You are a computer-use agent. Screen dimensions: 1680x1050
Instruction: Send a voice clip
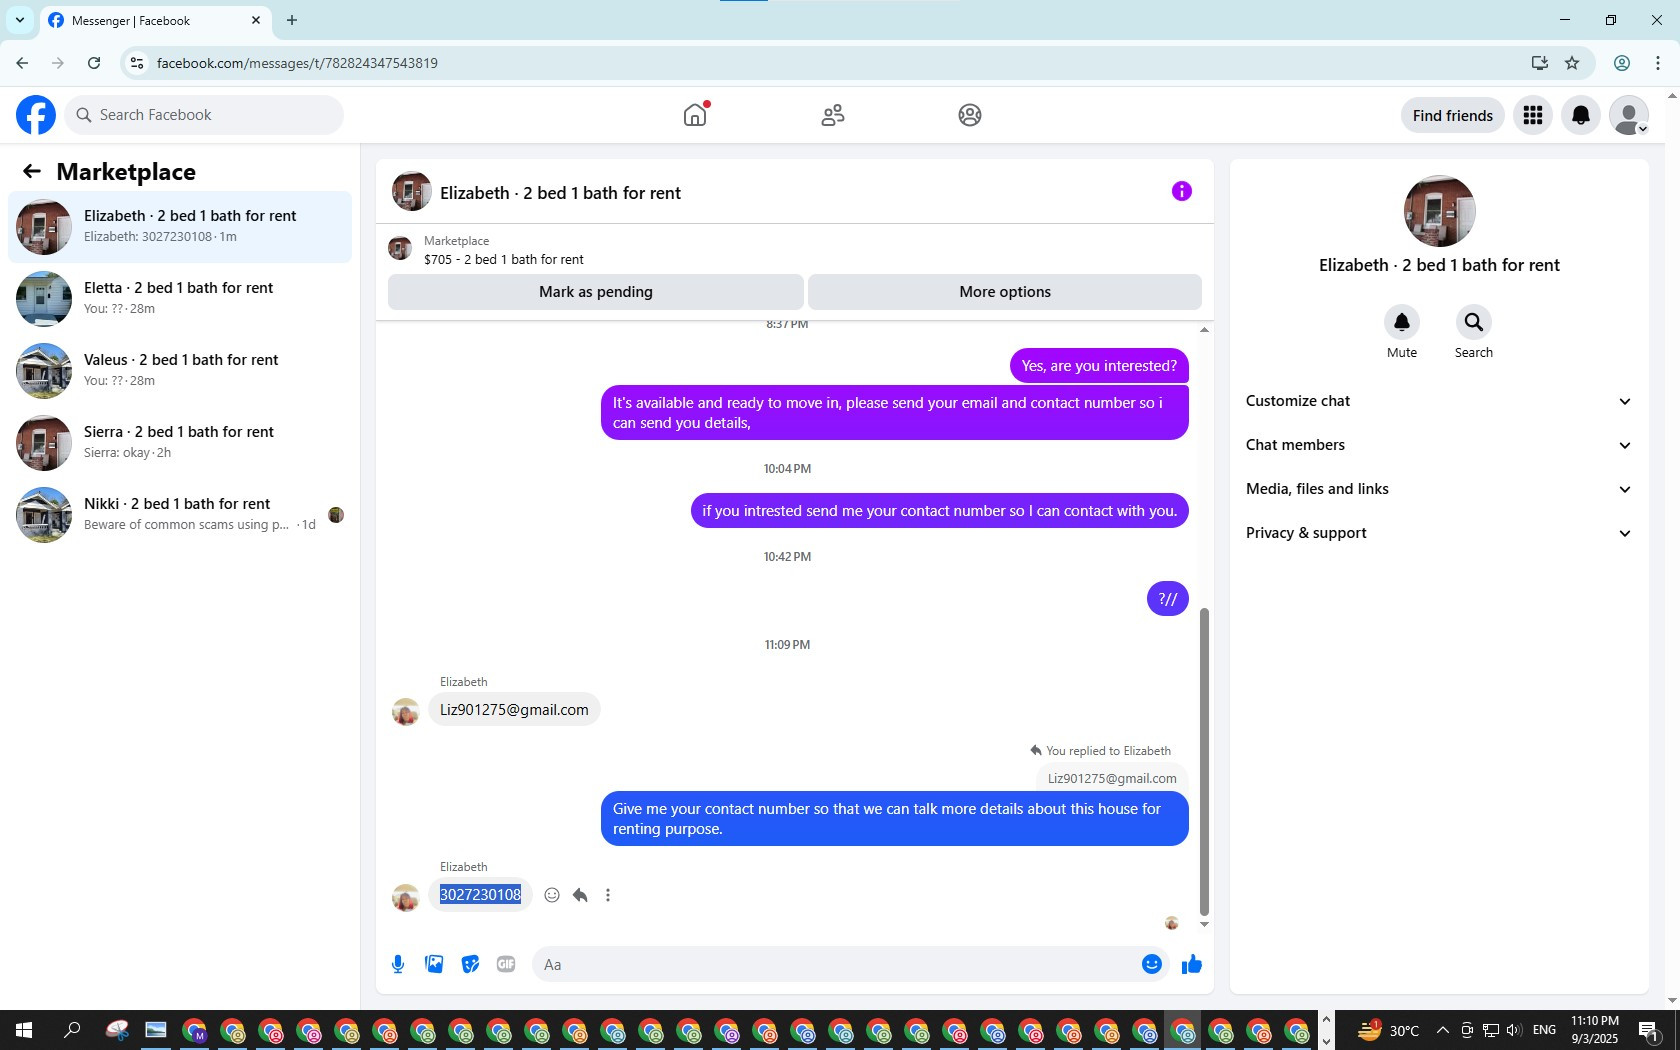click(398, 964)
